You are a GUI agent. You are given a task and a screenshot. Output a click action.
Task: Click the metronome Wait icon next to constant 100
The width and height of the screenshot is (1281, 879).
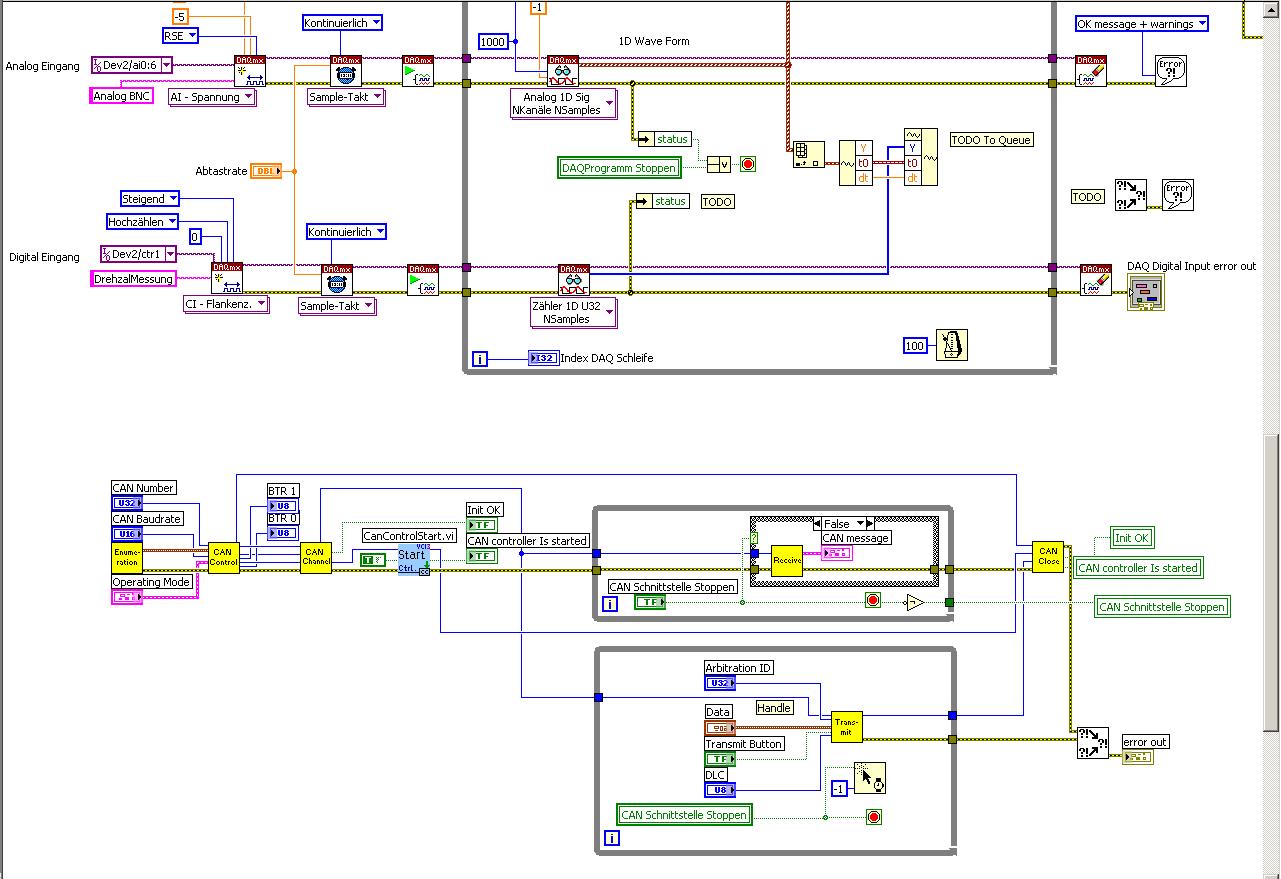click(x=952, y=345)
